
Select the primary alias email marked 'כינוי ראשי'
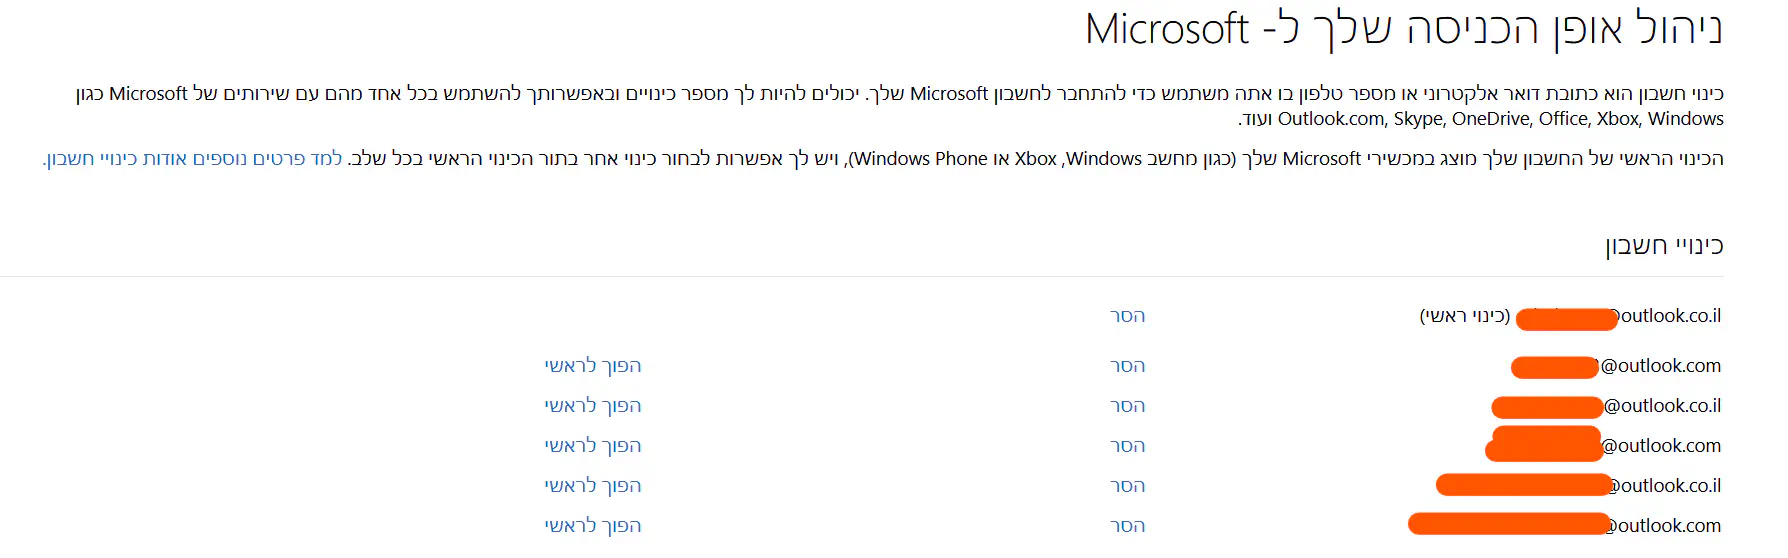tap(1620, 317)
